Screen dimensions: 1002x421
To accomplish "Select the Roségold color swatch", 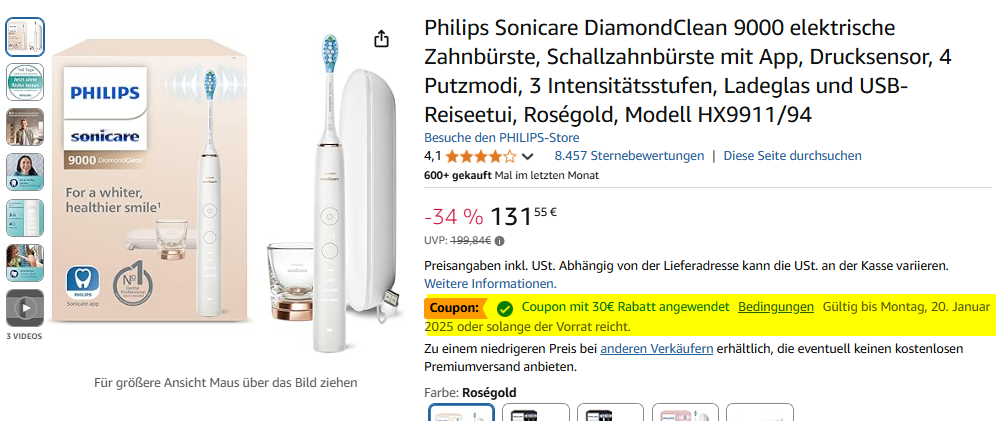I will pyautogui.click(x=461, y=412).
